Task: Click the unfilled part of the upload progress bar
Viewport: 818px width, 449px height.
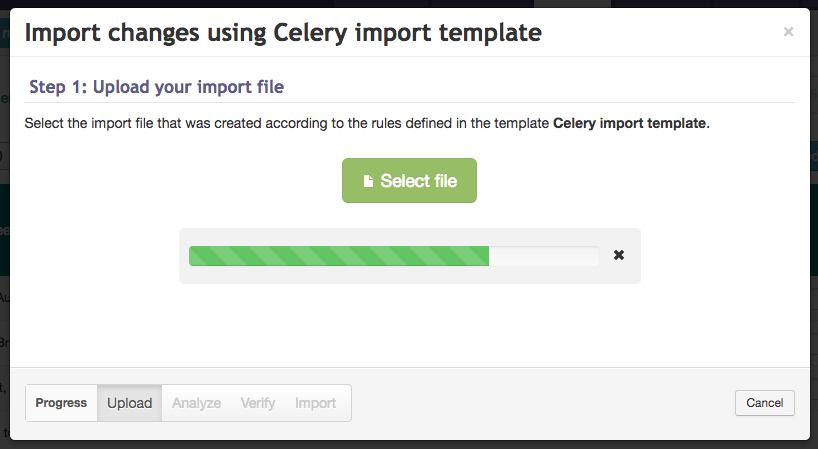Action: [x=544, y=256]
